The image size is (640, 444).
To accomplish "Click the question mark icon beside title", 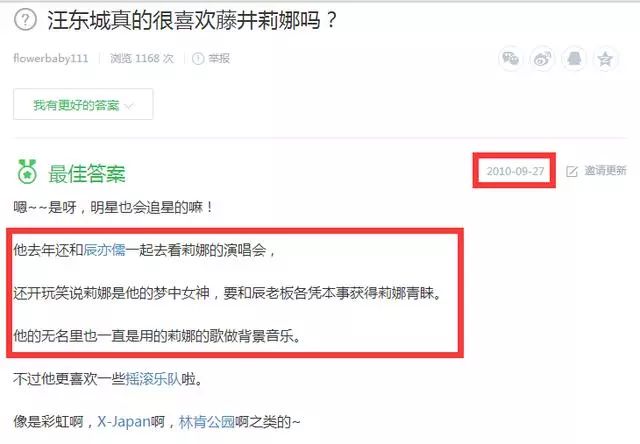I will click(x=25, y=20).
